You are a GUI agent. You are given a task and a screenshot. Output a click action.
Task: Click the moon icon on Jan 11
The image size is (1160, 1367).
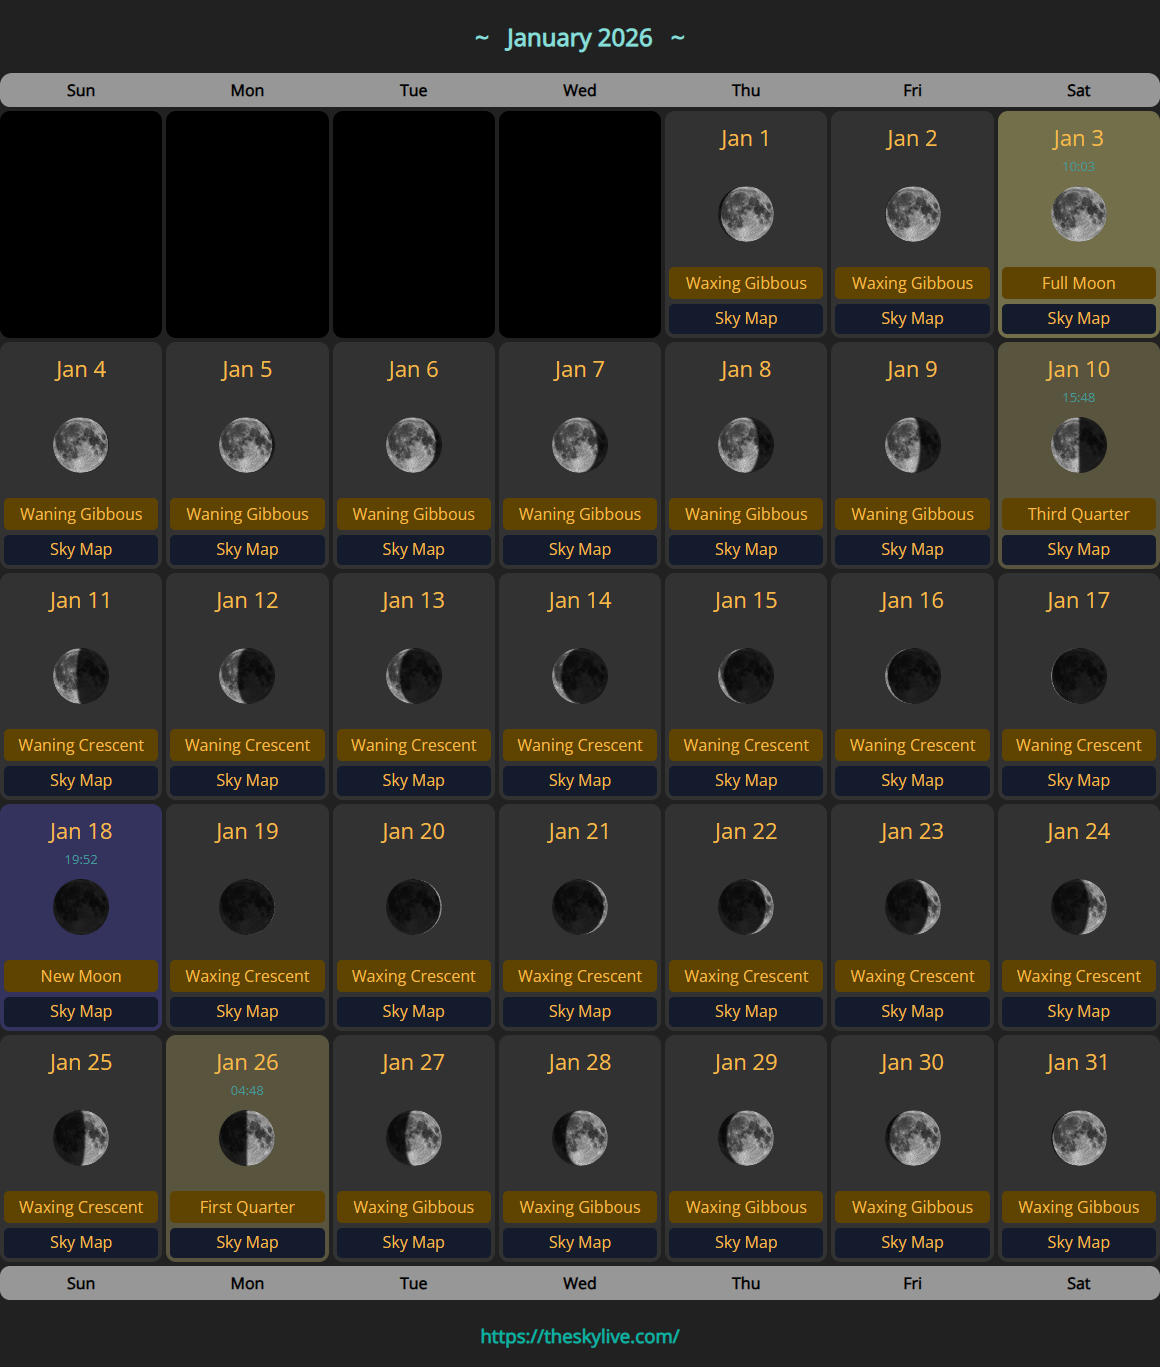click(81, 676)
